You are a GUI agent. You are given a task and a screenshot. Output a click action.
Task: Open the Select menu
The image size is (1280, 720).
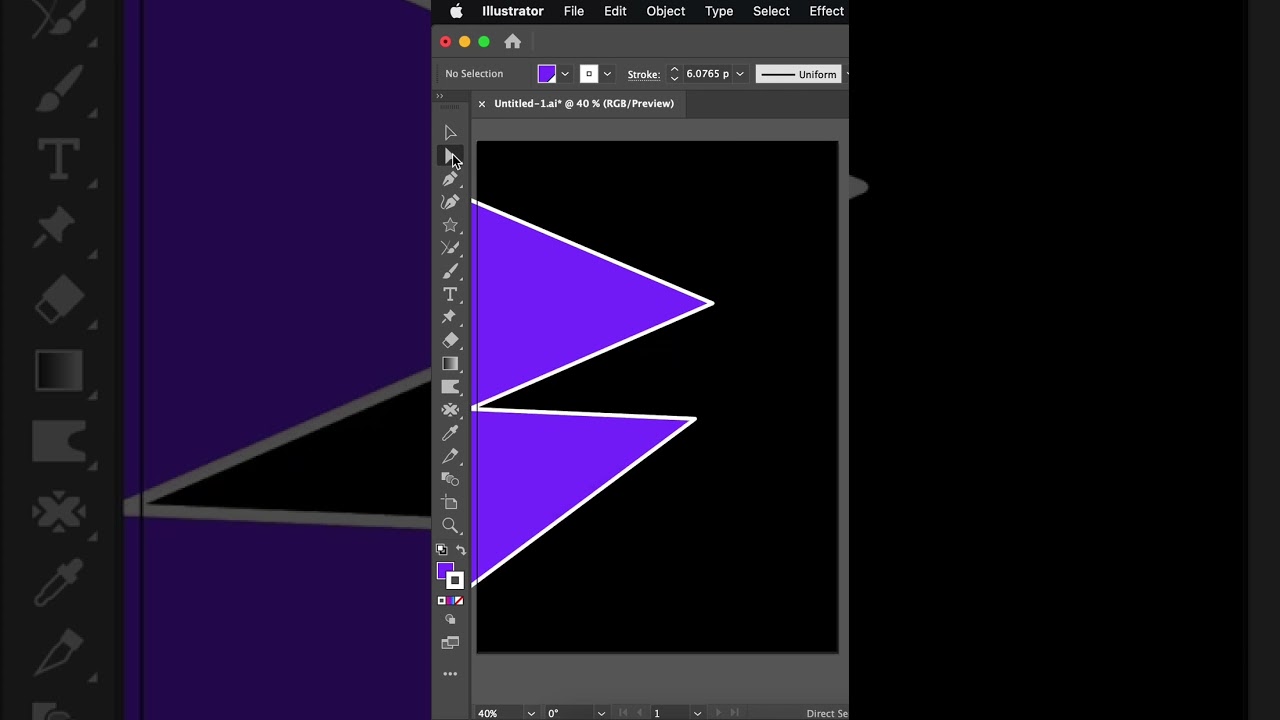tap(771, 11)
